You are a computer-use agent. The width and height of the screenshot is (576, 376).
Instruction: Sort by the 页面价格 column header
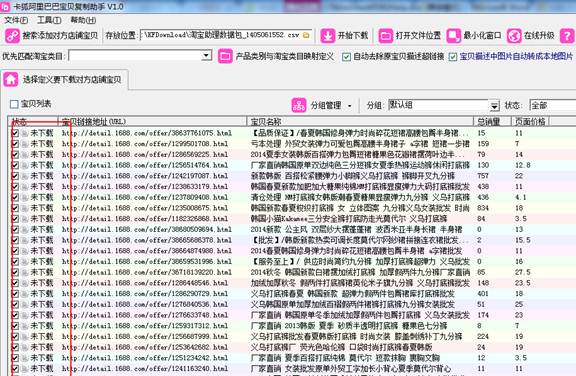coord(530,121)
